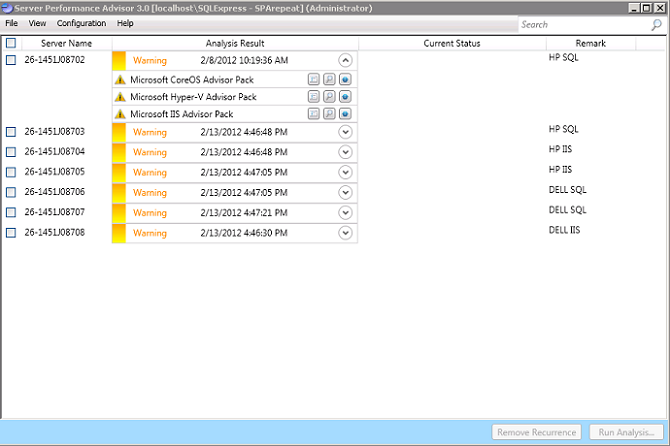This screenshot has height=446, width=670.
Task: Click the Run Analysis... button
Action: click(626, 432)
